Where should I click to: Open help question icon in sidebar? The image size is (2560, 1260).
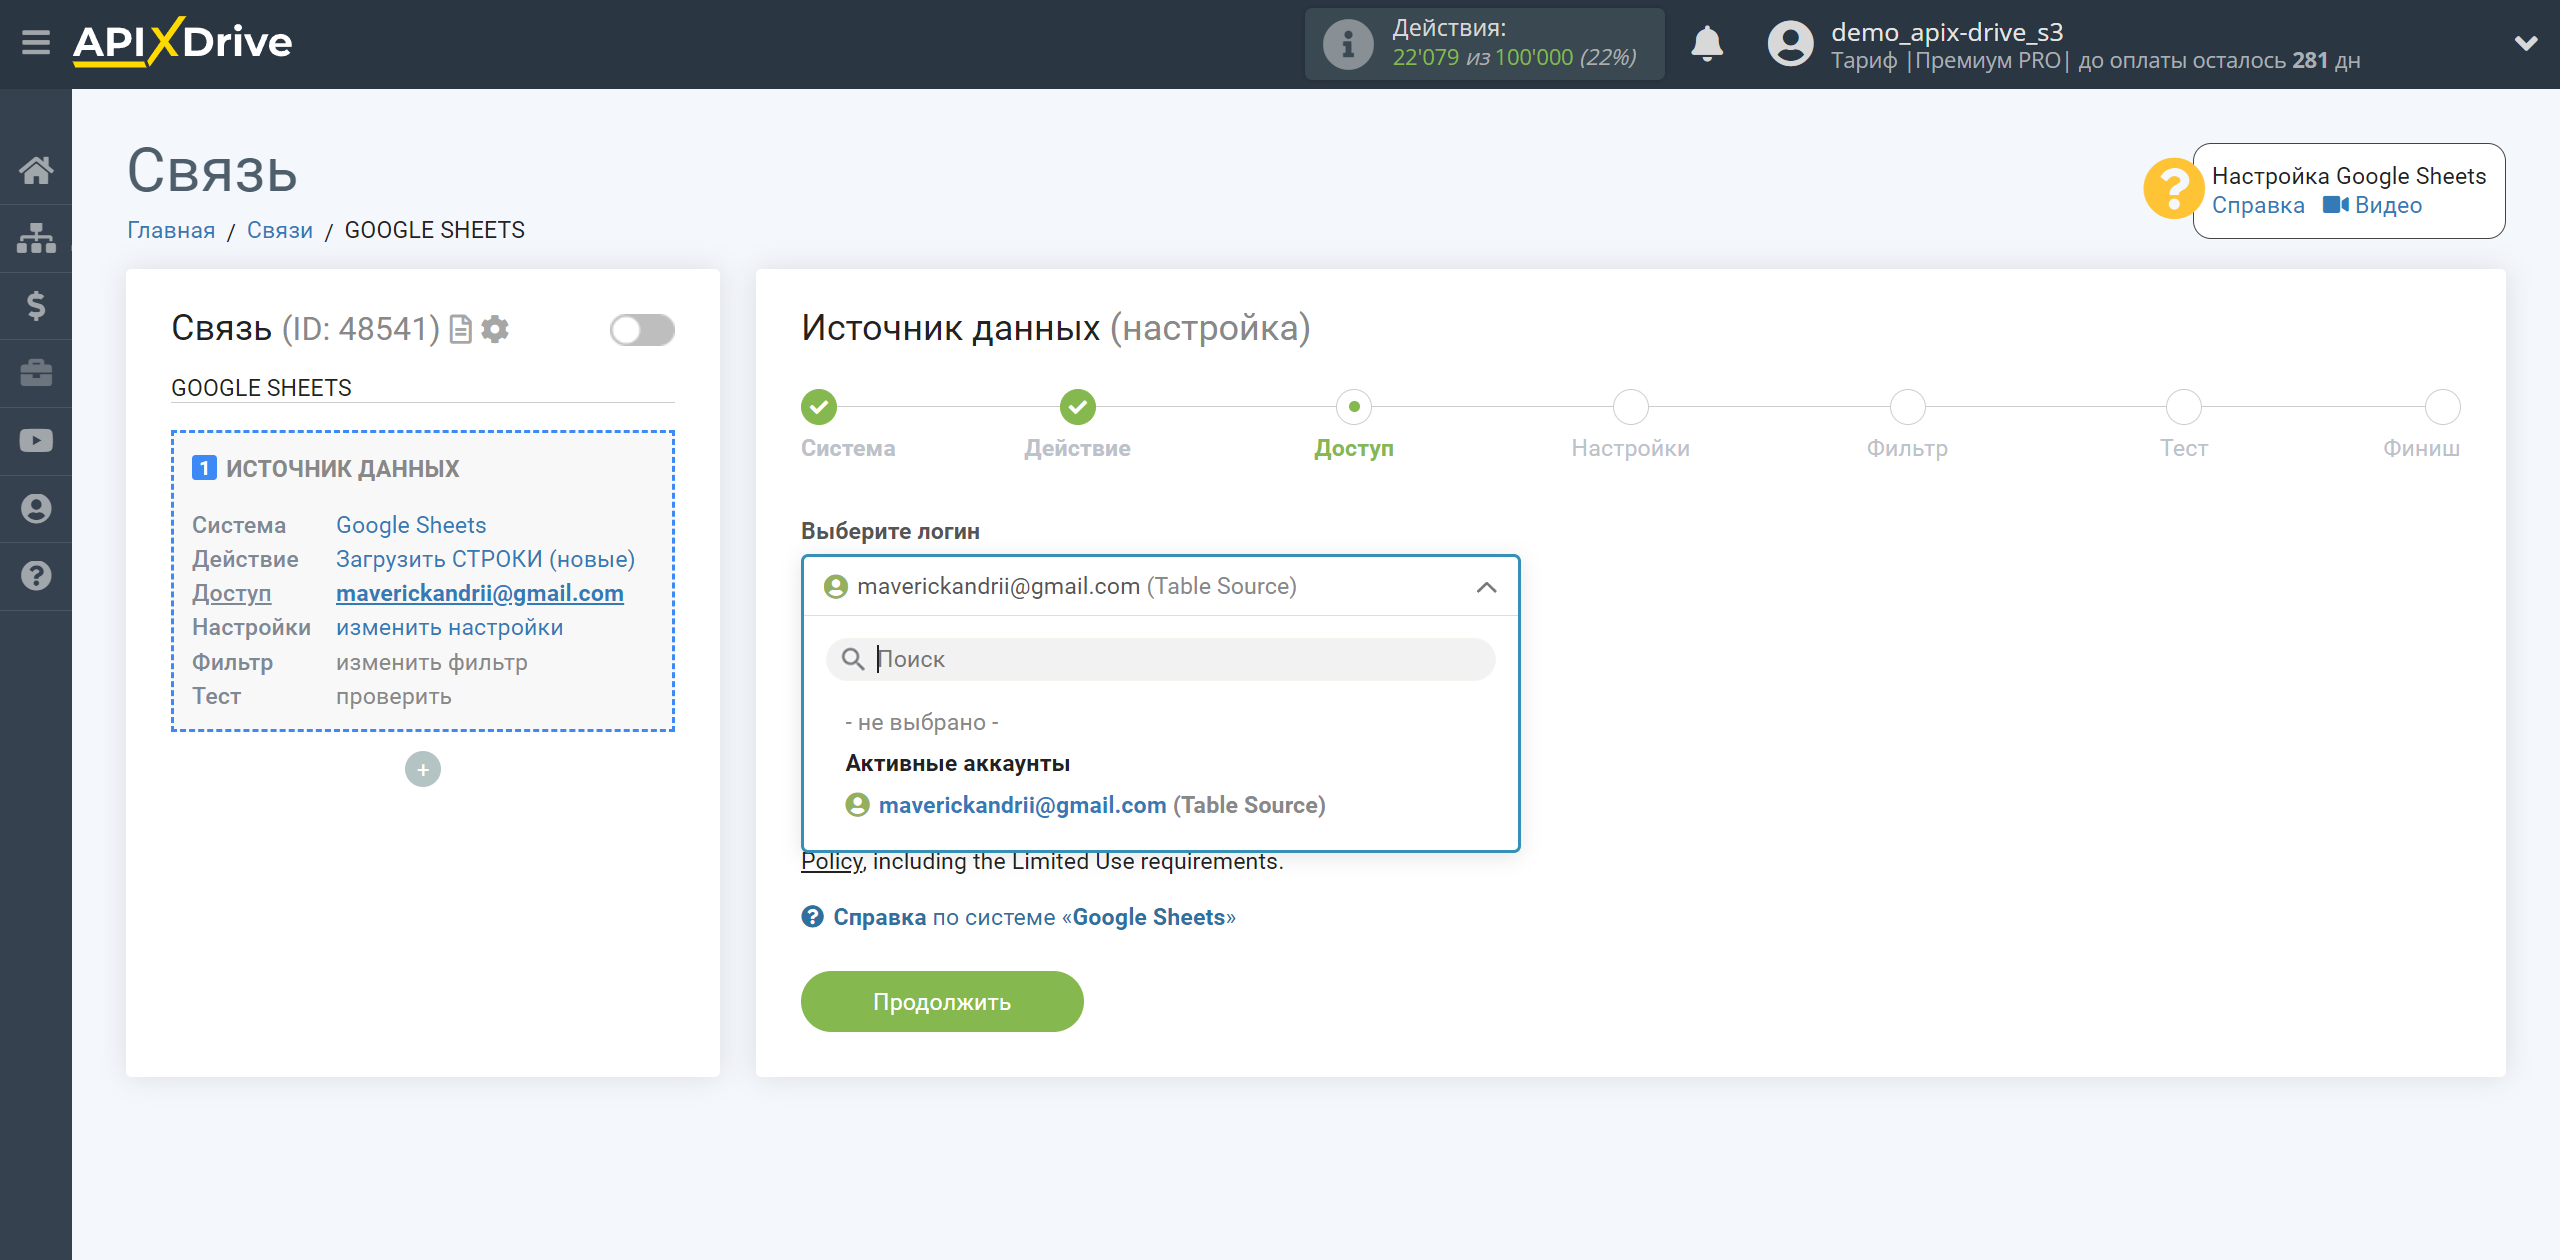(x=36, y=576)
